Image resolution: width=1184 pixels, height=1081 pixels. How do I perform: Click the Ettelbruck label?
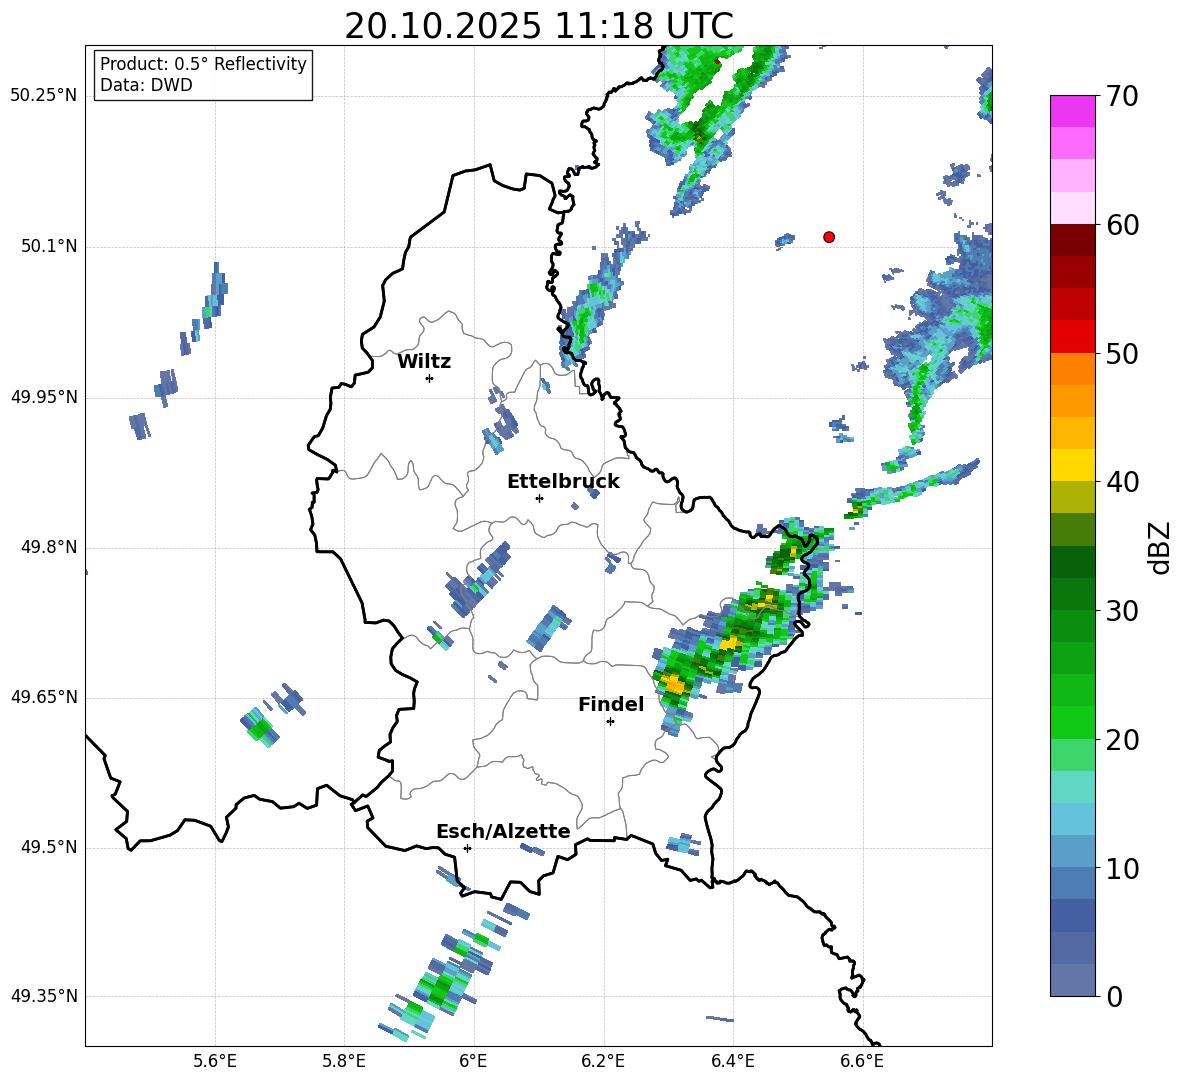[x=563, y=482]
